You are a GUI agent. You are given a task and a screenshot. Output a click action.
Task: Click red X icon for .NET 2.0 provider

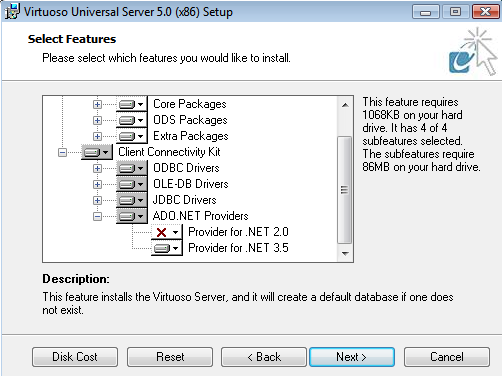click(162, 232)
